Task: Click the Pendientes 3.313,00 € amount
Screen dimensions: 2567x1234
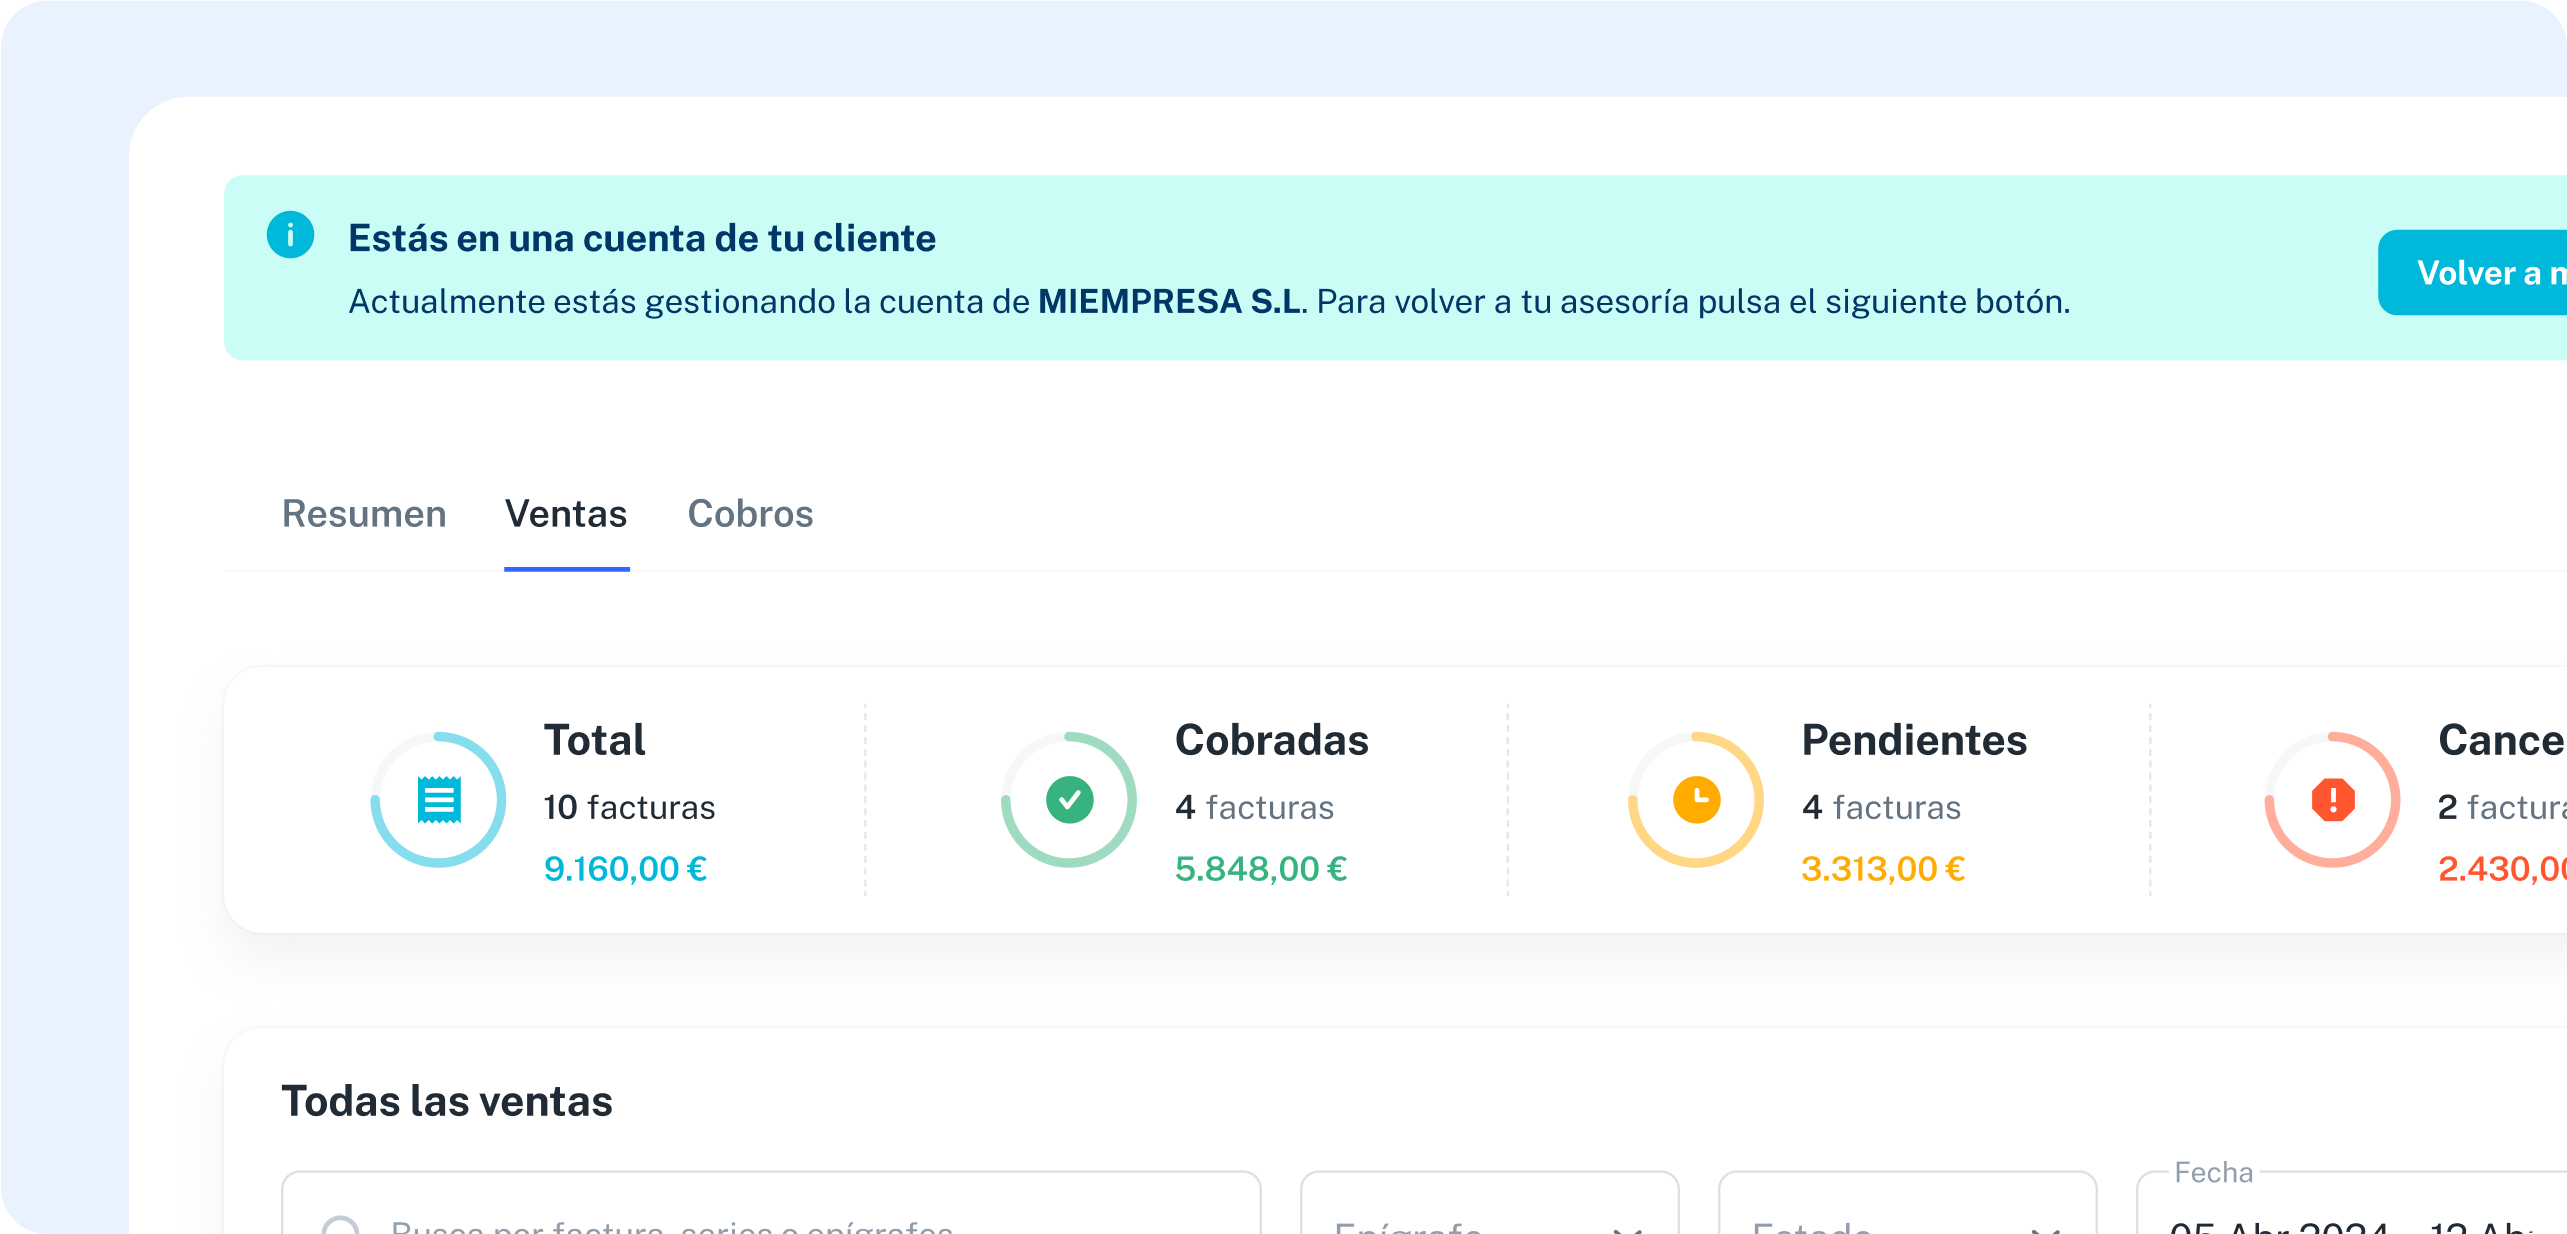Action: 1882,869
